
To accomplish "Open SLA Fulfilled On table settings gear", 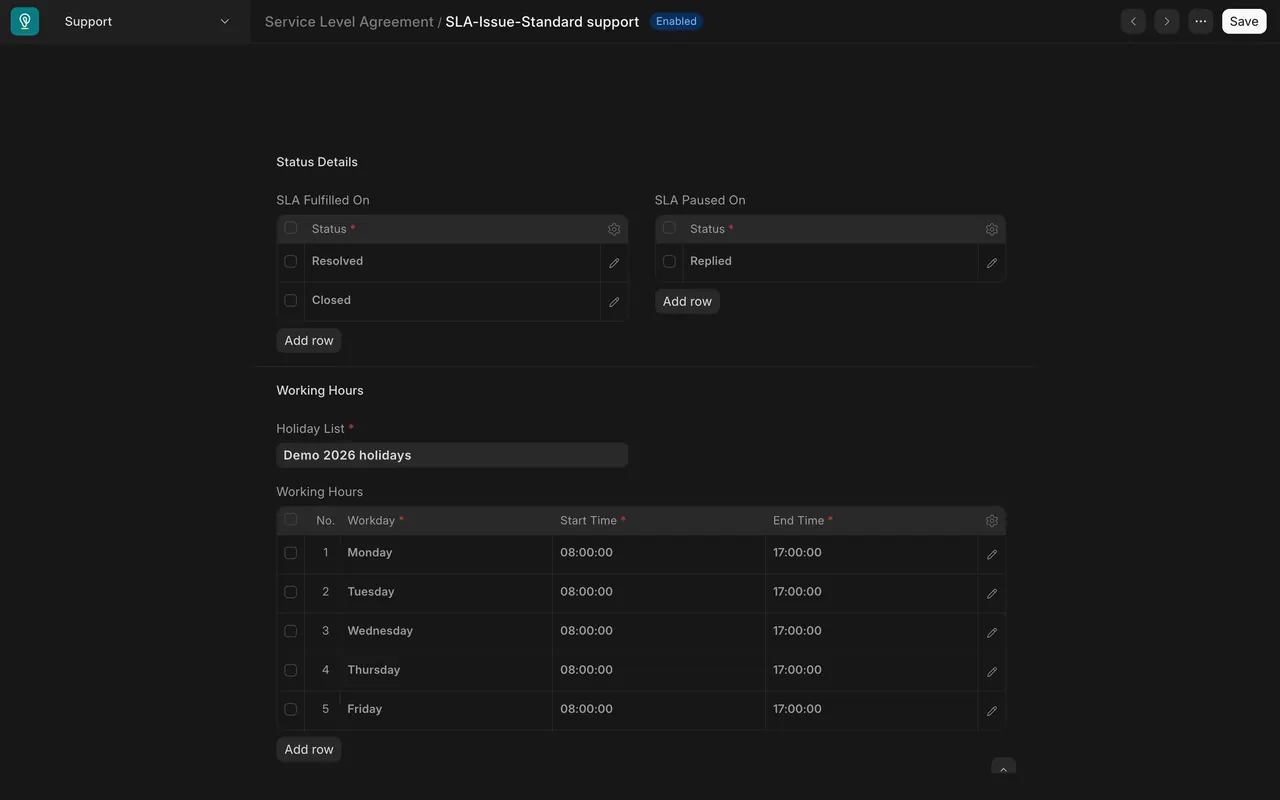I will pyautogui.click(x=614, y=229).
